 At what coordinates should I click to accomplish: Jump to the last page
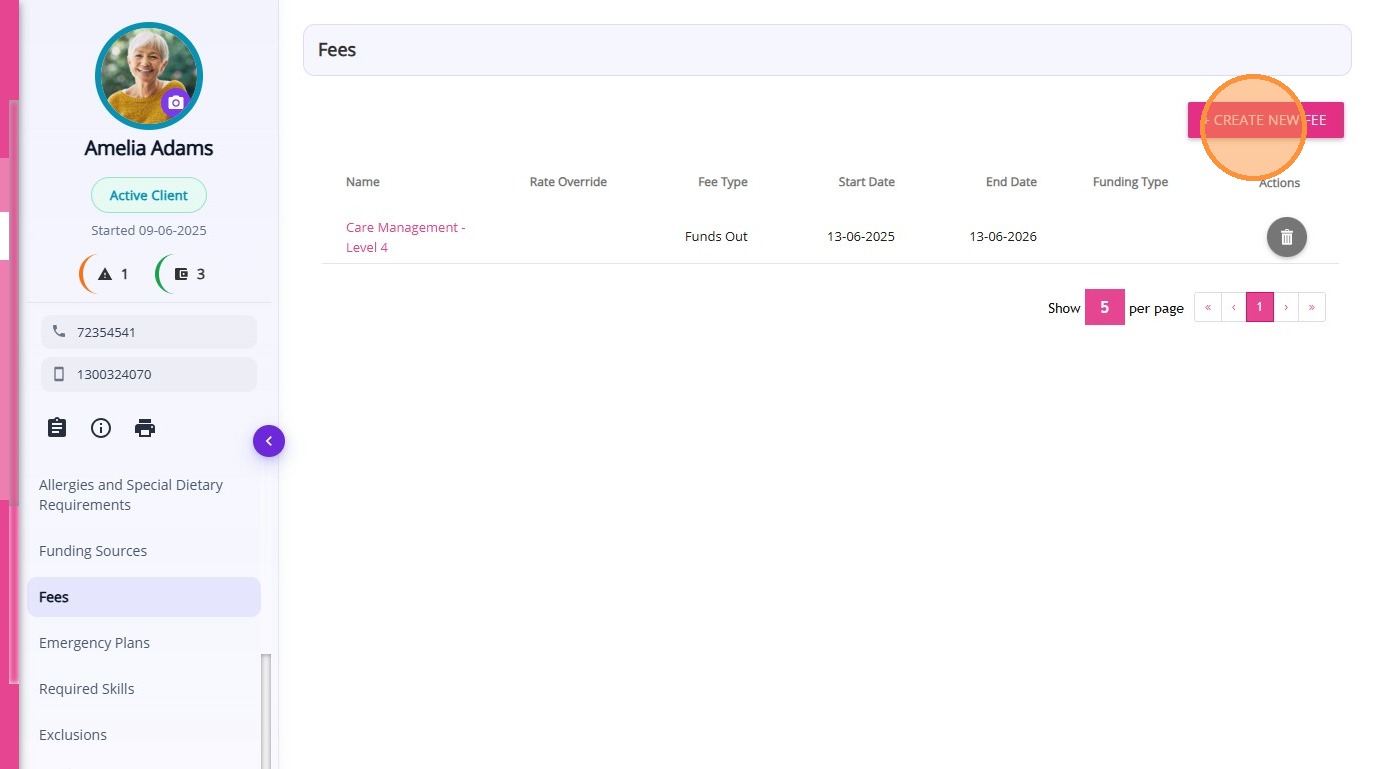tap(1312, 308)
